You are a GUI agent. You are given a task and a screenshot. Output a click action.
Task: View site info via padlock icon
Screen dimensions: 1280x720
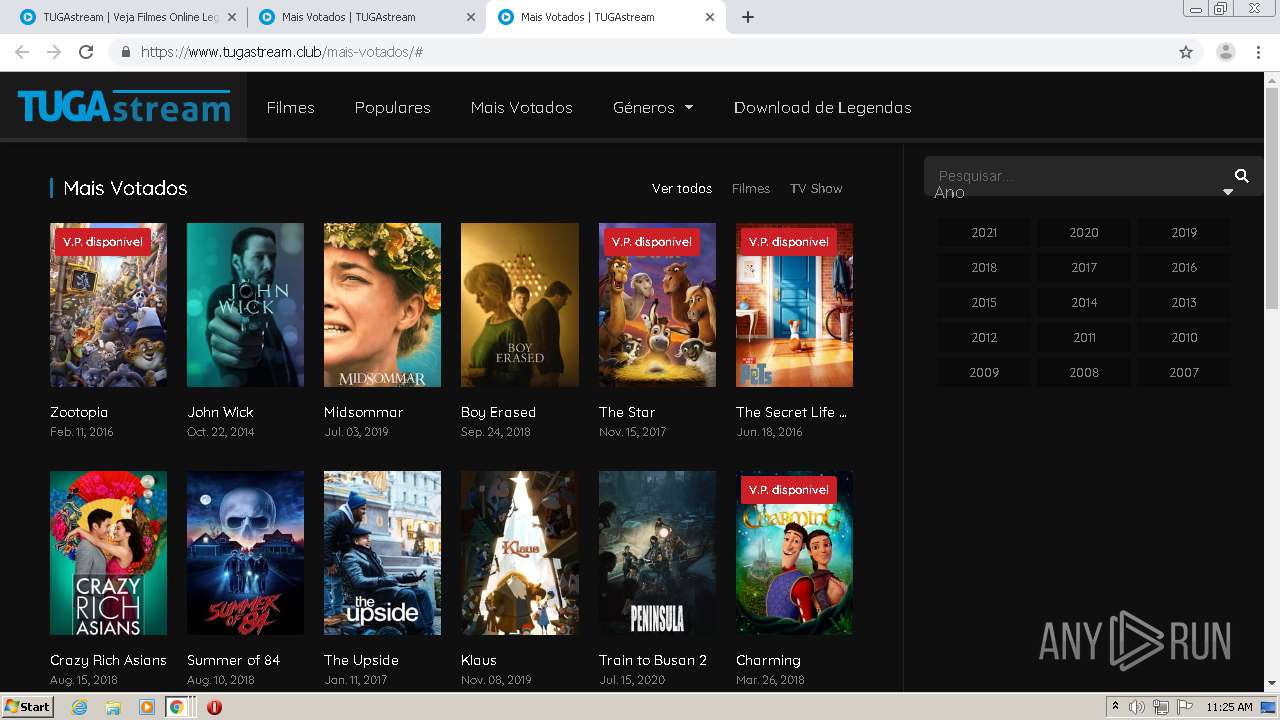tap(126, 52)
